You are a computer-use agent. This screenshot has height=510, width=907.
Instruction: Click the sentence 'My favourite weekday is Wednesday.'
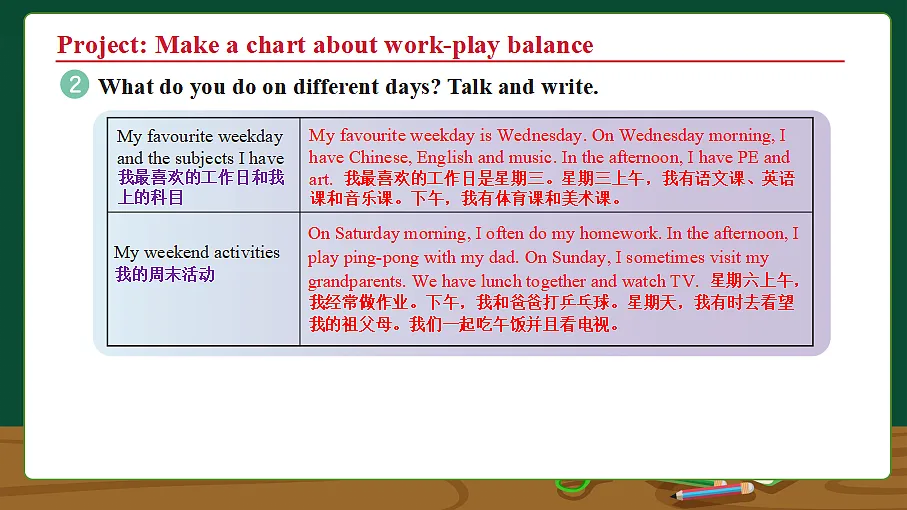pyautogui.click(x=447, y=135)
